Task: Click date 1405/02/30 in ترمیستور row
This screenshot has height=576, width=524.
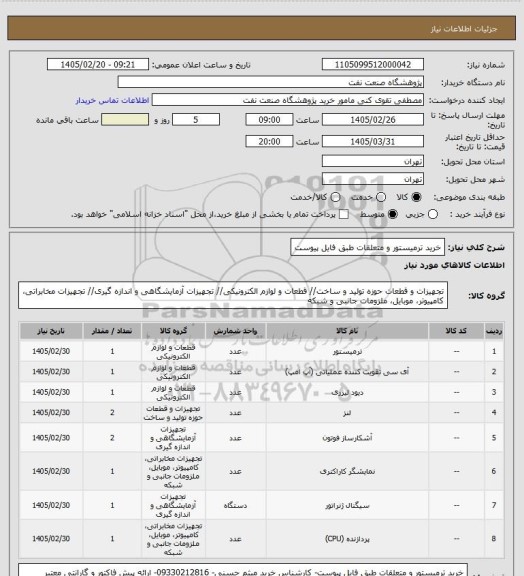Action: 51,352
